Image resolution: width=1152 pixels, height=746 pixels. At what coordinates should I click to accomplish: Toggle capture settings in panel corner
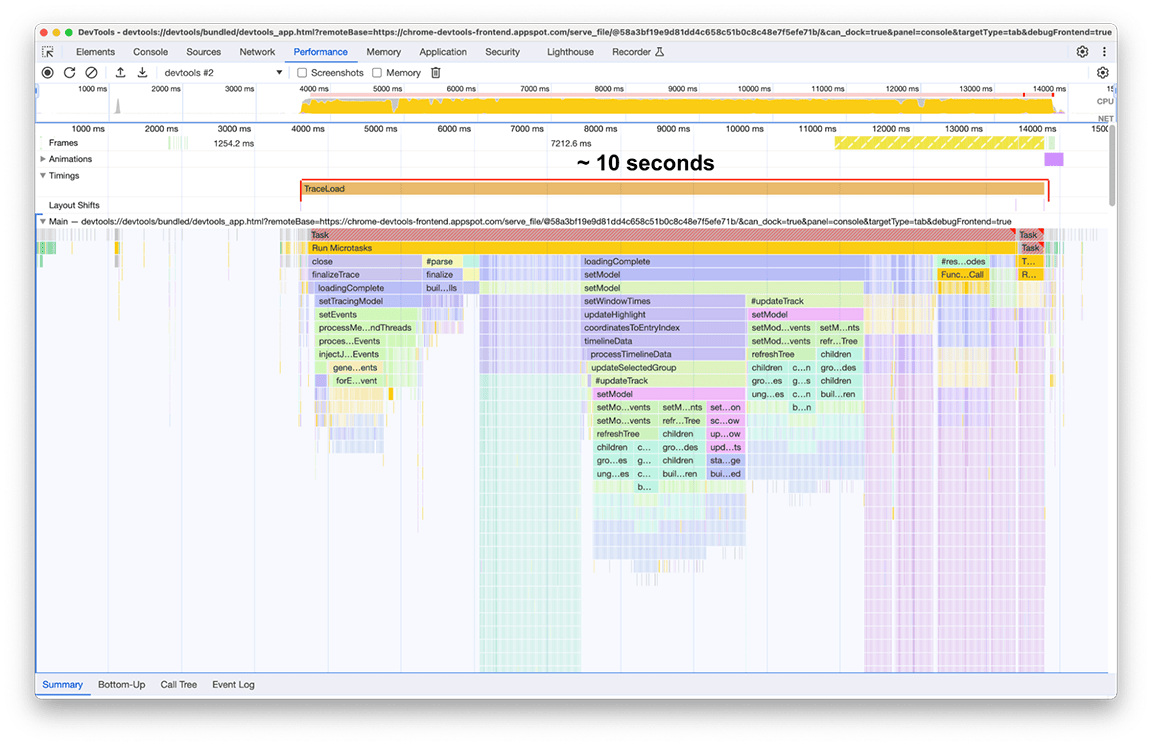coord(1102,72)
